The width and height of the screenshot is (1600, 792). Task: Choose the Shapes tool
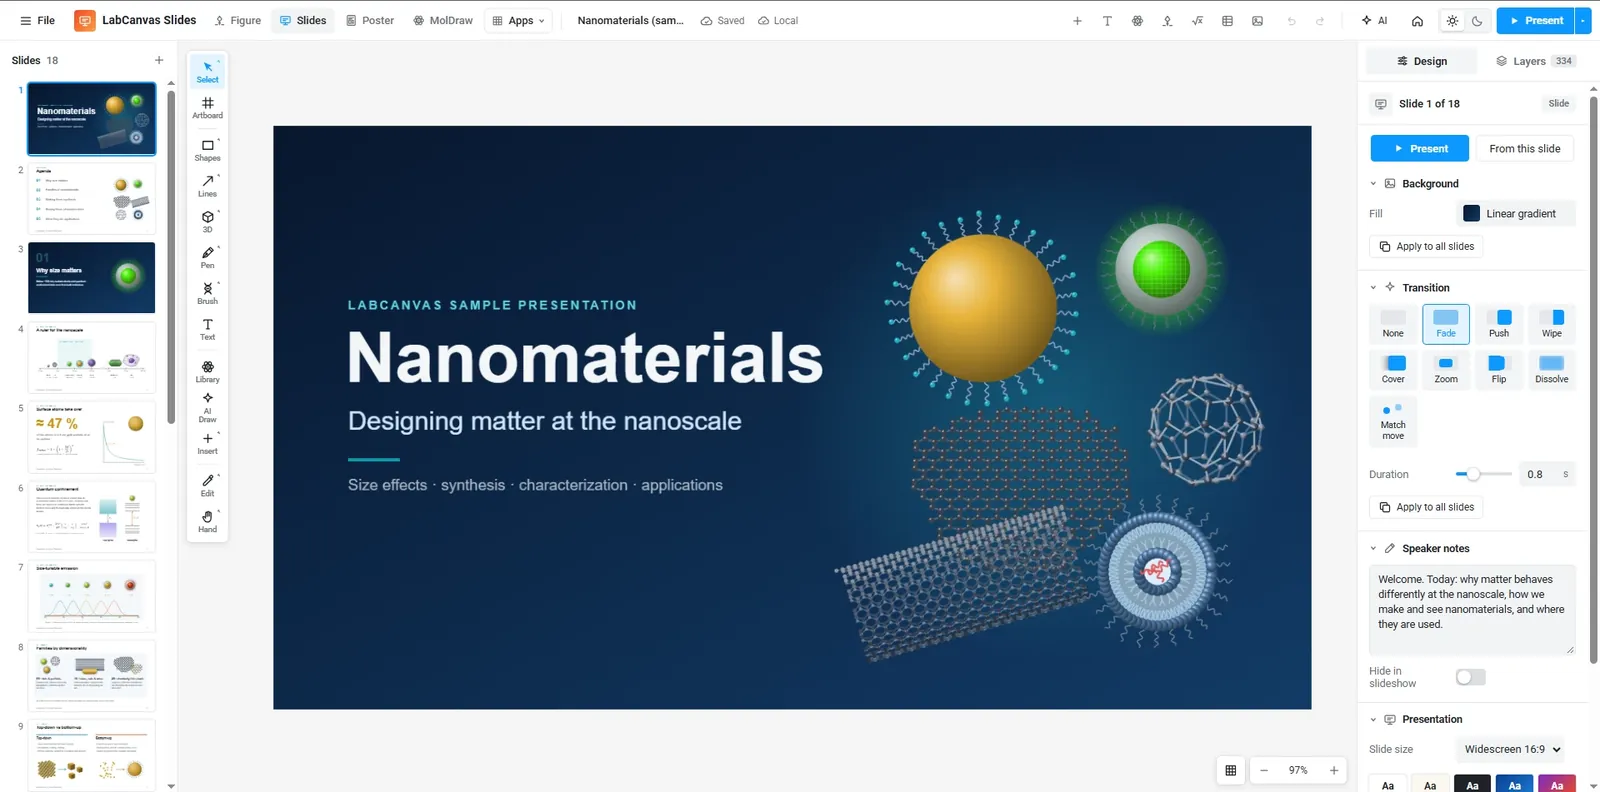pyautogui.click(x=207, y=150)
